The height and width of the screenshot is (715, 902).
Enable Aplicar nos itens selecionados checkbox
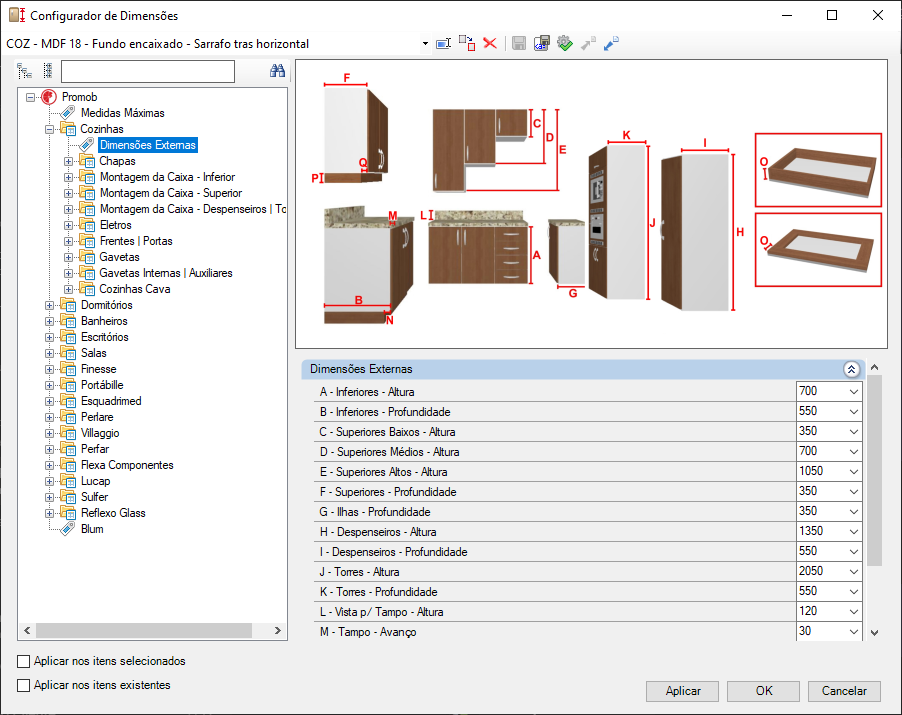[24, 662]
